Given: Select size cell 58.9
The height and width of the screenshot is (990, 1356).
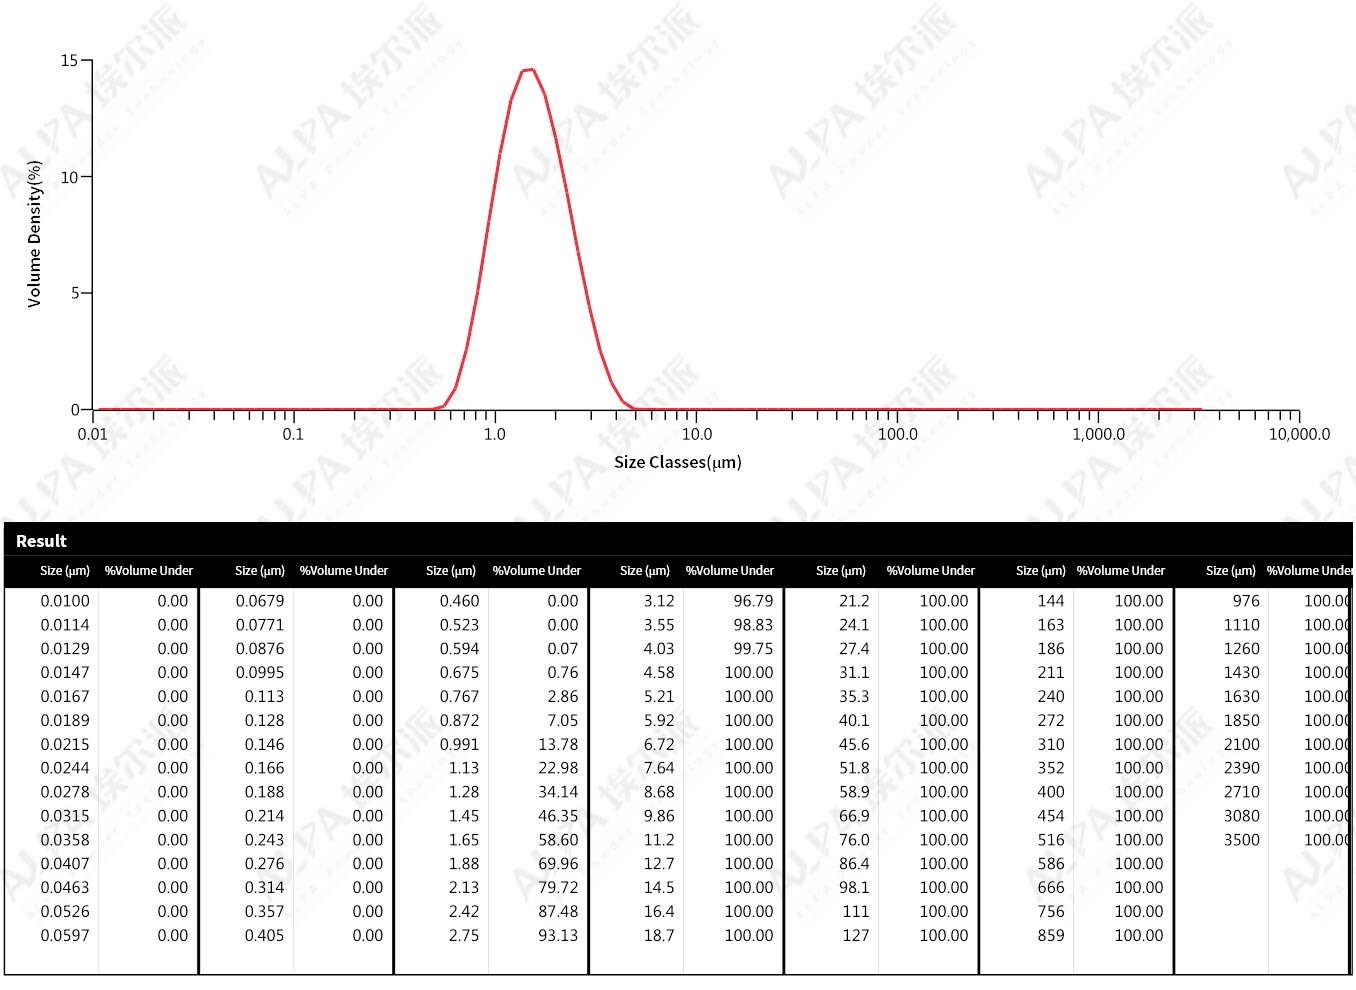Looking at the screenshot, I should (x=854, y=792).
